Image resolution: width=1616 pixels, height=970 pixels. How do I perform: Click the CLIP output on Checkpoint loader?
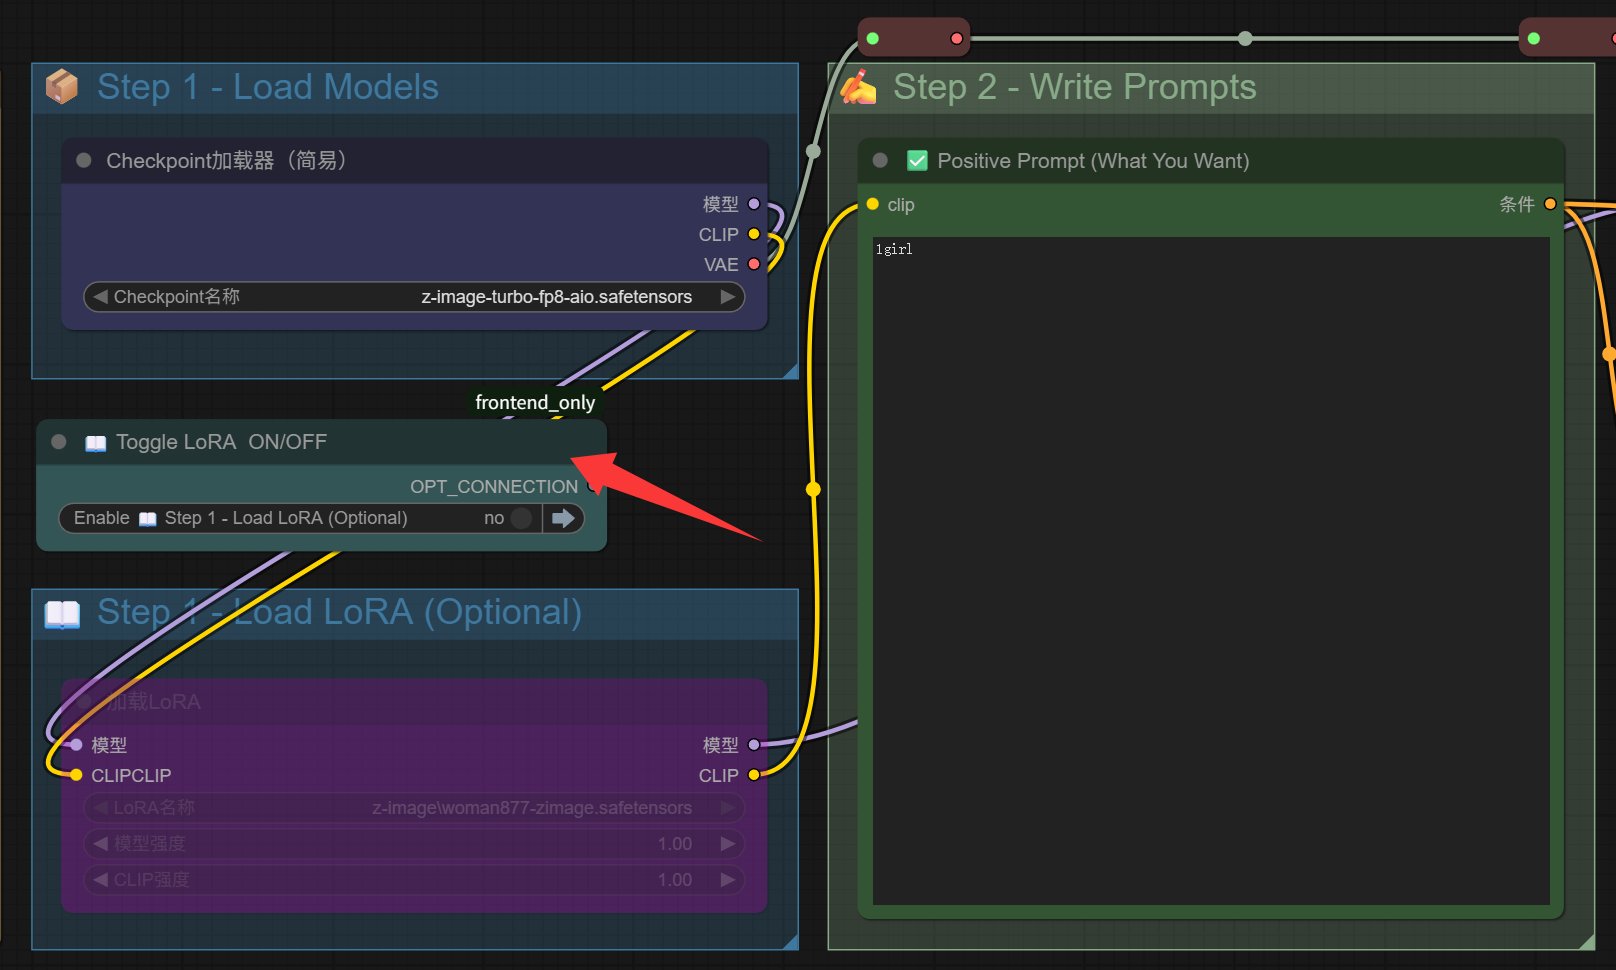754,234
